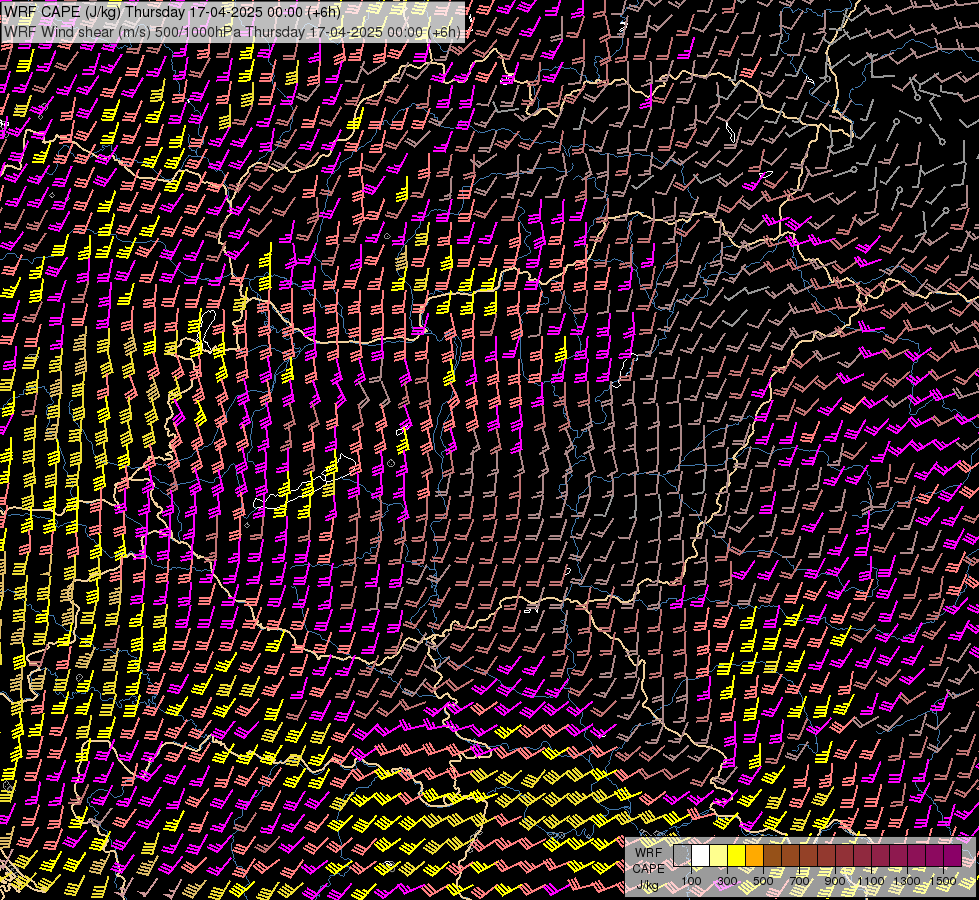Click the '500' legend tick label
Screen dimensions: 979x900
coord(763,881)
